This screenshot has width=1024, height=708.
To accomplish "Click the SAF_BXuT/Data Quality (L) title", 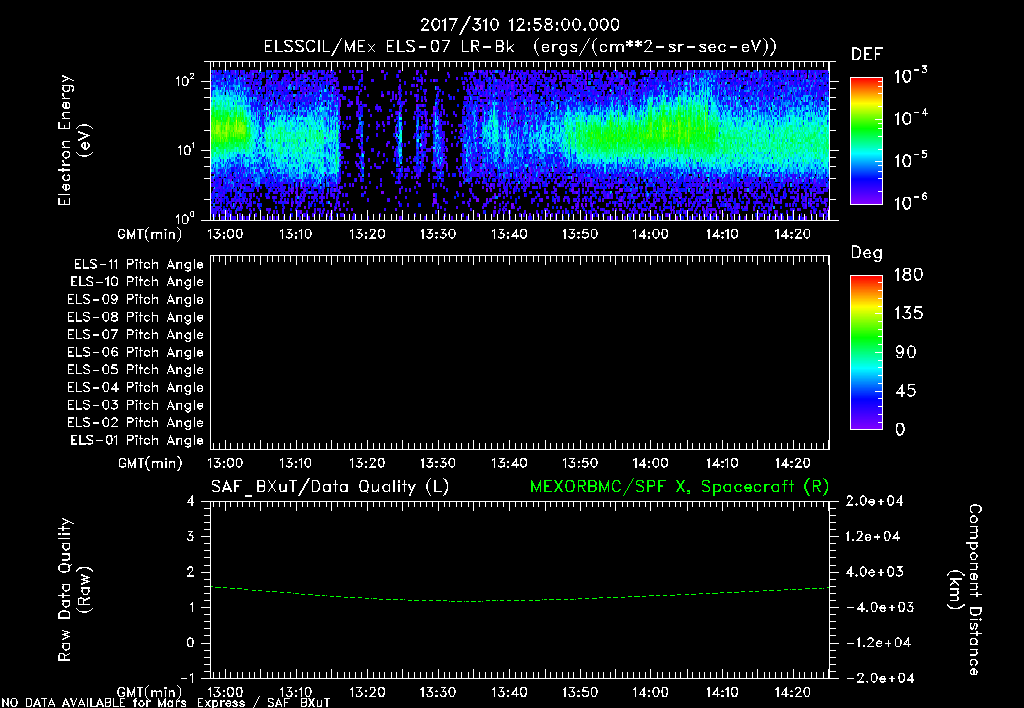I will (330, 487).
